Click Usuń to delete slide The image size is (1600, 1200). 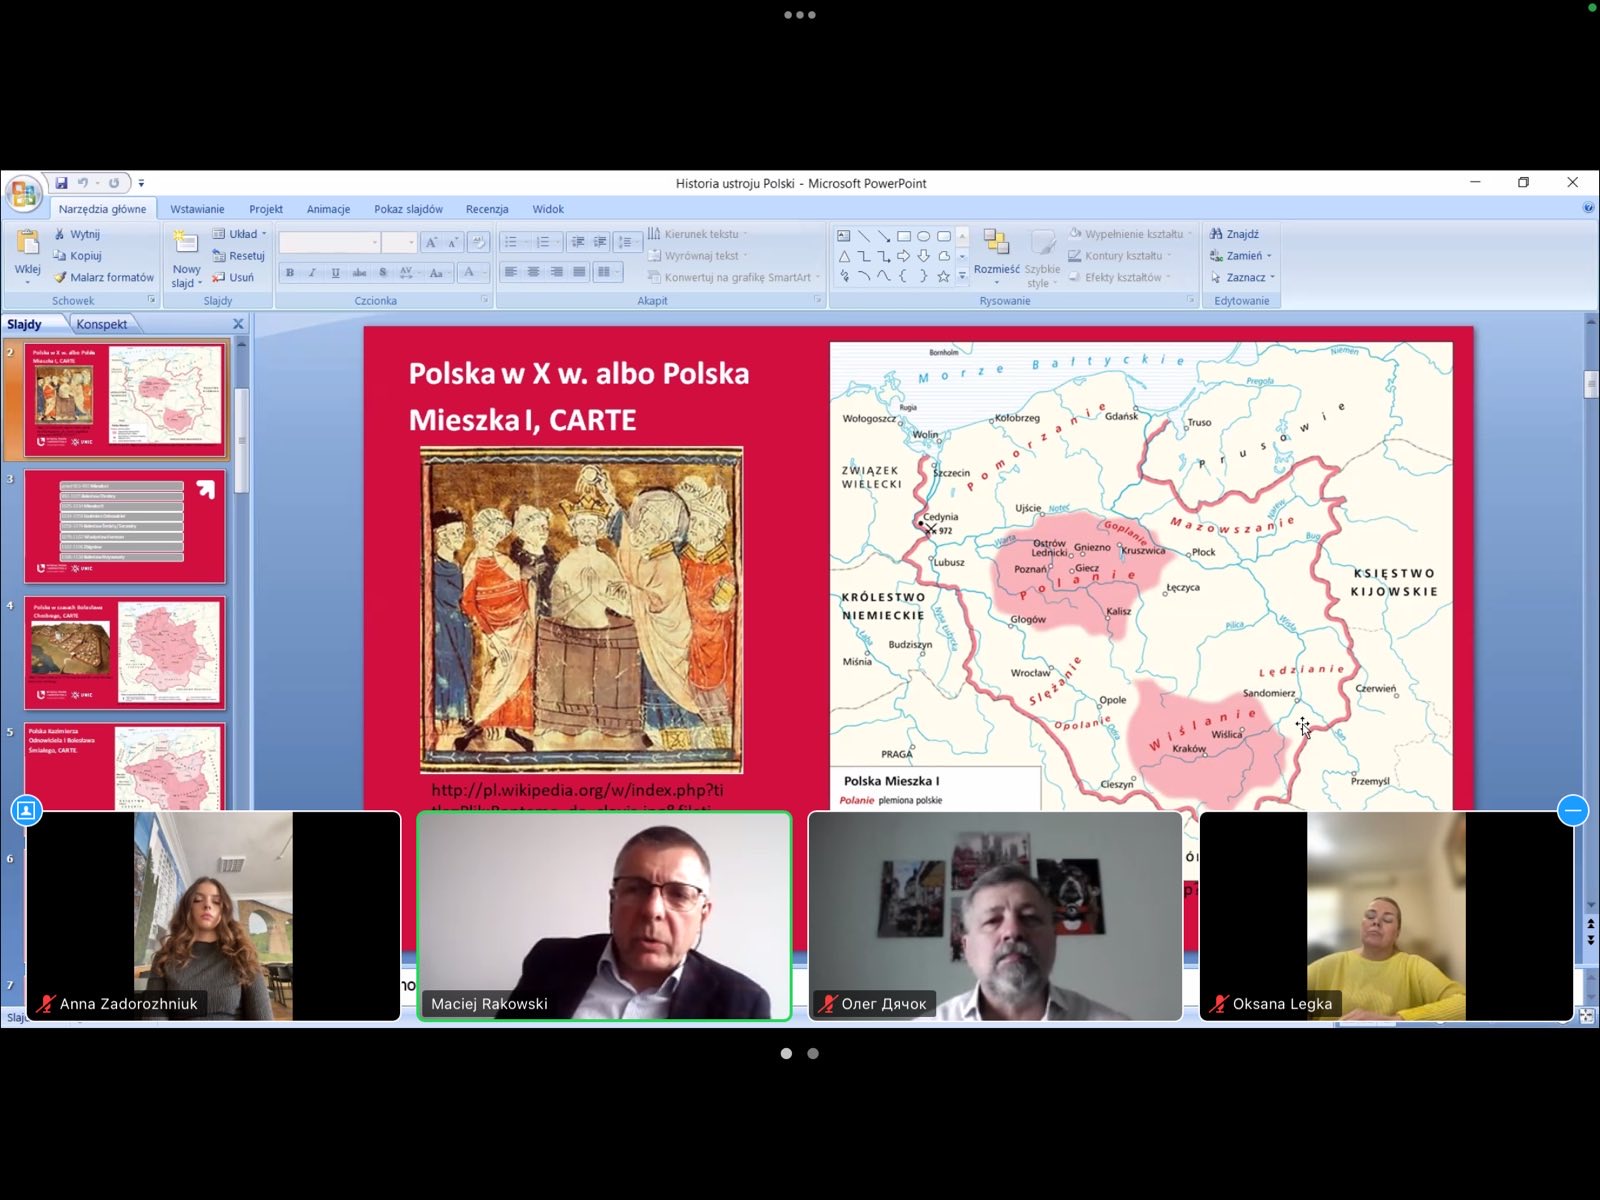coord(233,277)
